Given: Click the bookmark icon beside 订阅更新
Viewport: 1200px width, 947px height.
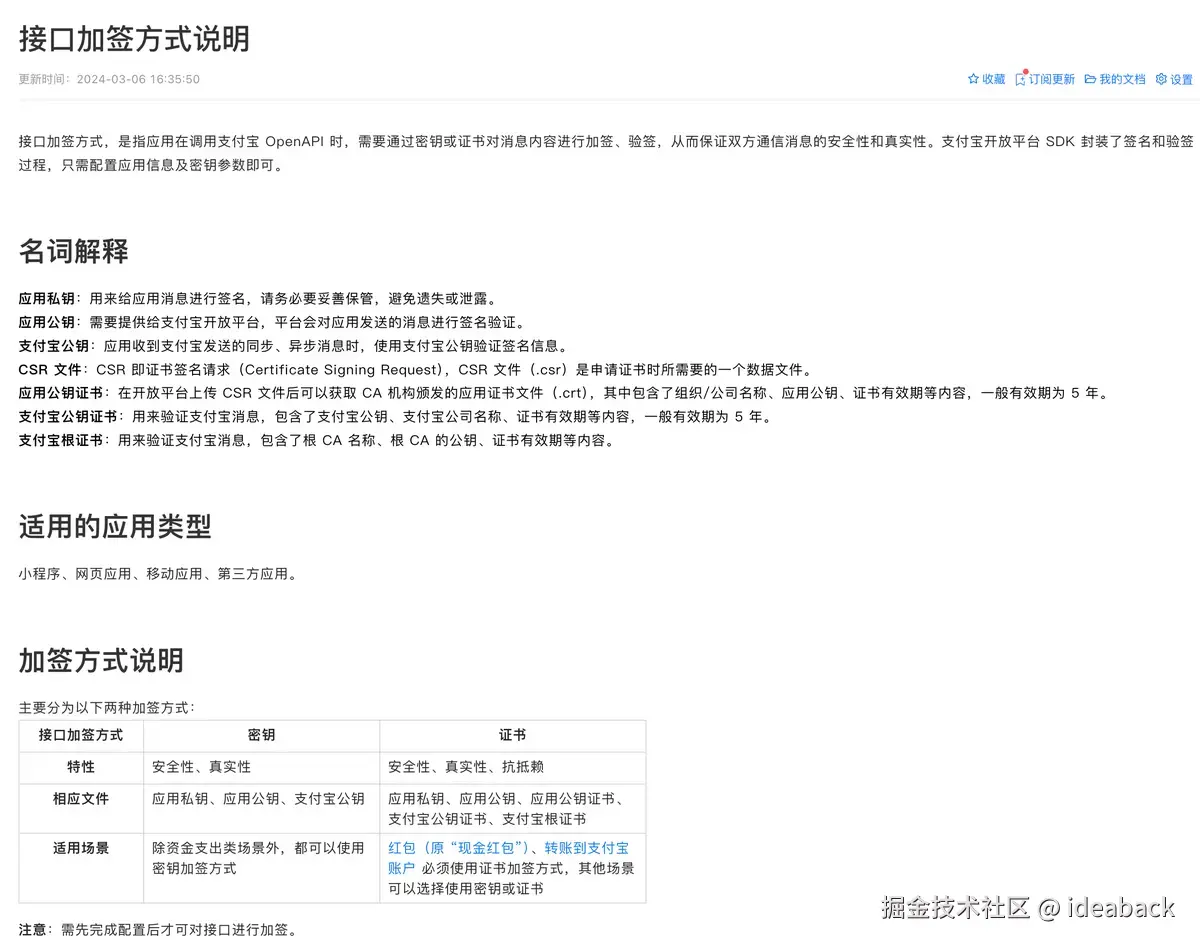Looking at the screenshot, I should [x=1021, y=79].
